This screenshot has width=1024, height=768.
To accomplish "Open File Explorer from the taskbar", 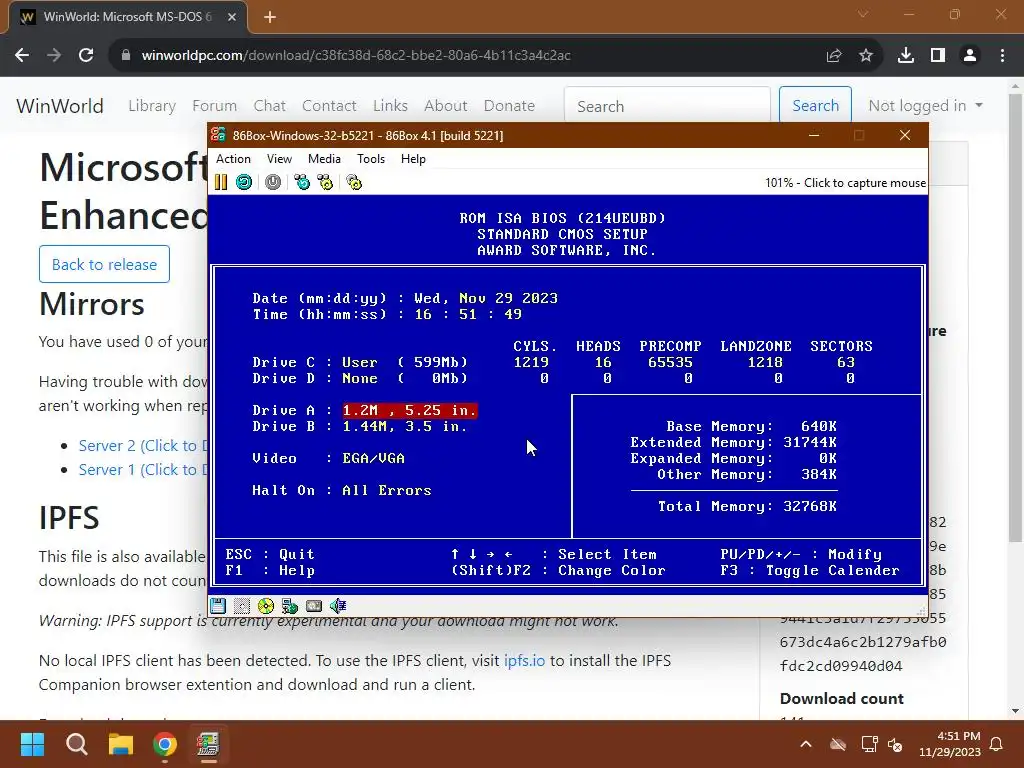I will pyautogui.click(x=121, y=744).
